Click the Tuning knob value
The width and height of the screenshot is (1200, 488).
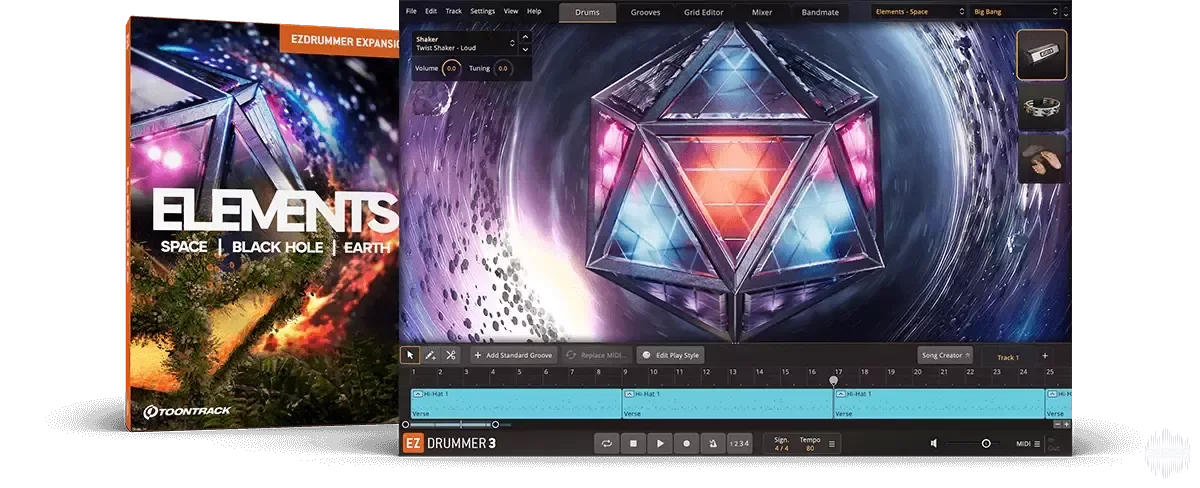(502, 68)
